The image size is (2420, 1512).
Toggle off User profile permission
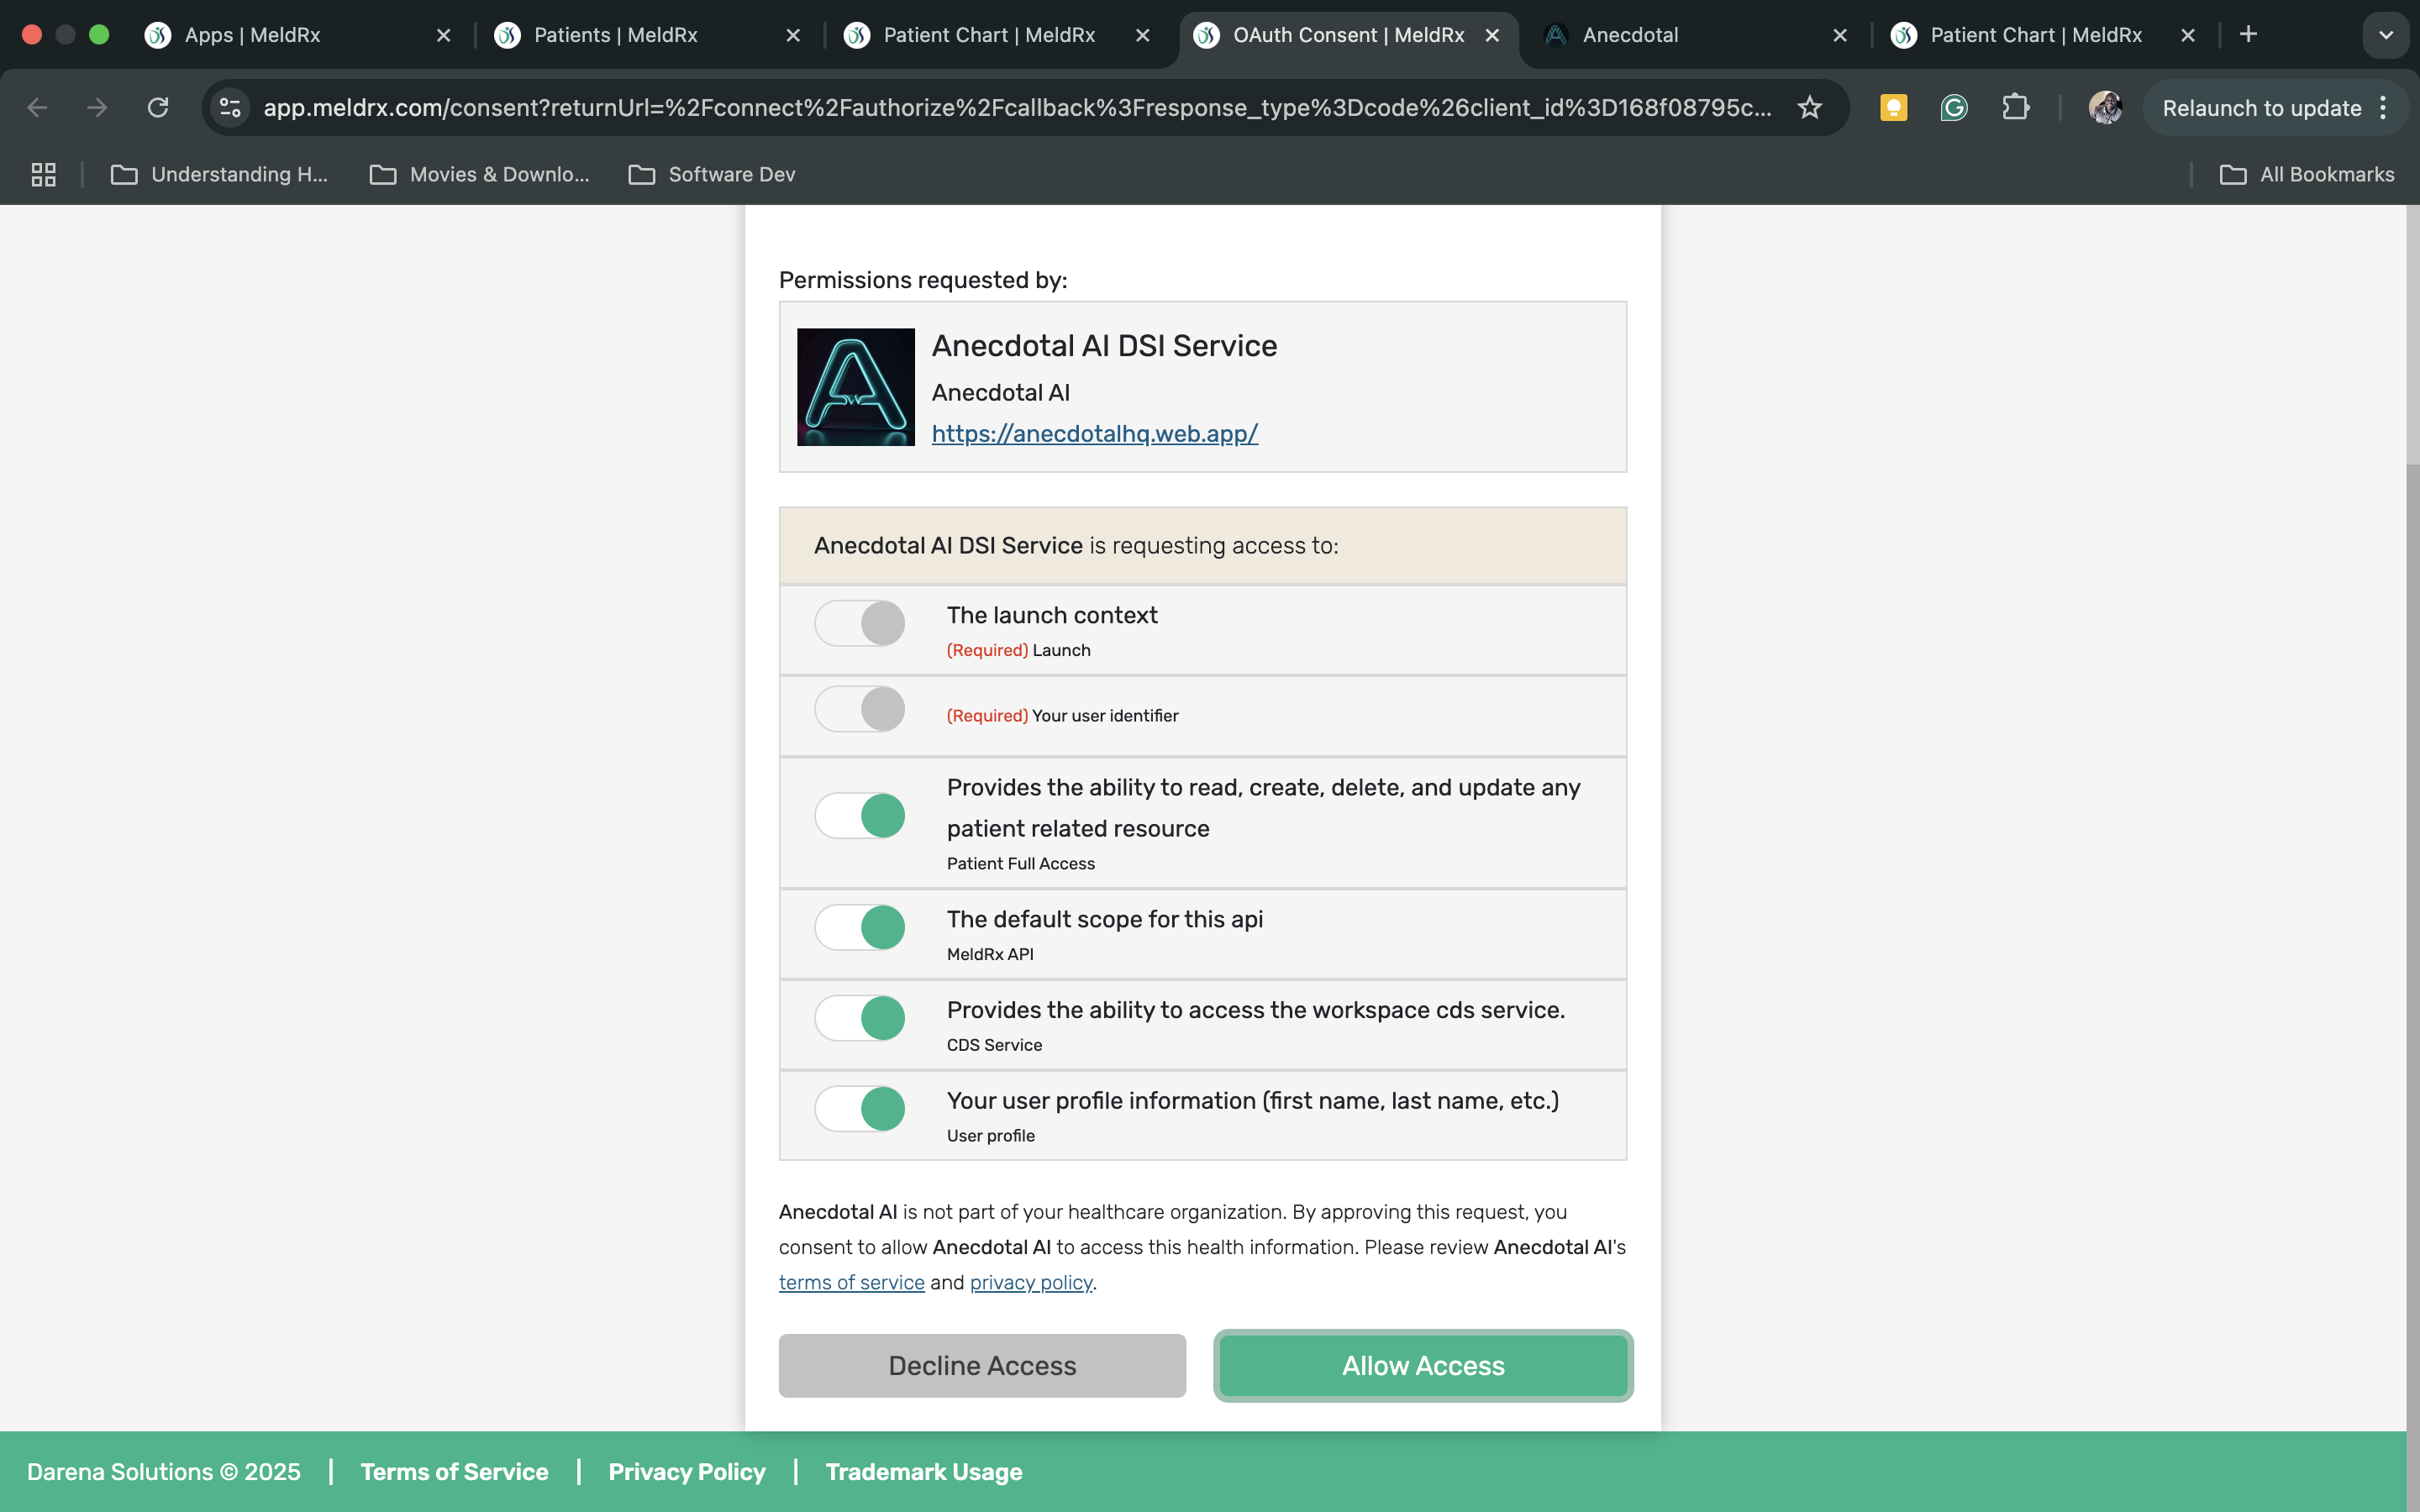coord(860,1108)
